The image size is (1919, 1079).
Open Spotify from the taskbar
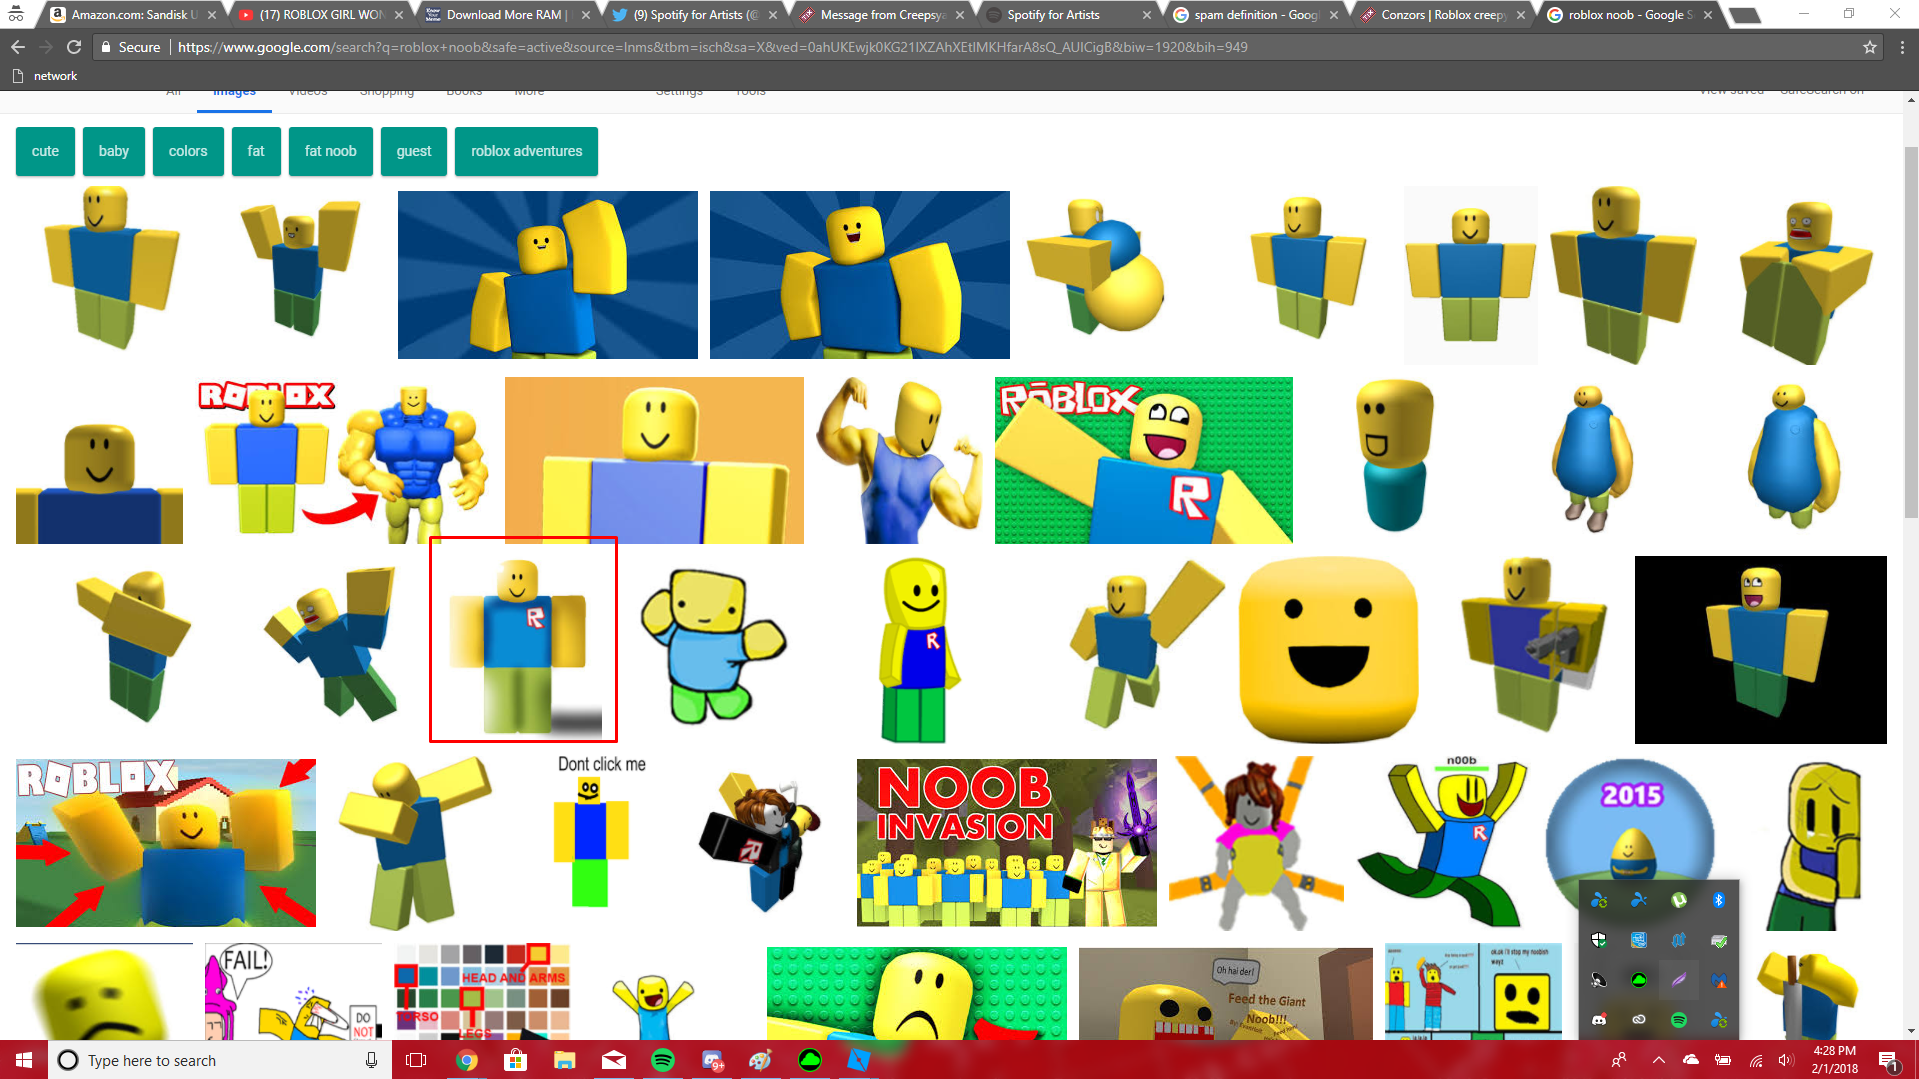tap(663, 1060)
